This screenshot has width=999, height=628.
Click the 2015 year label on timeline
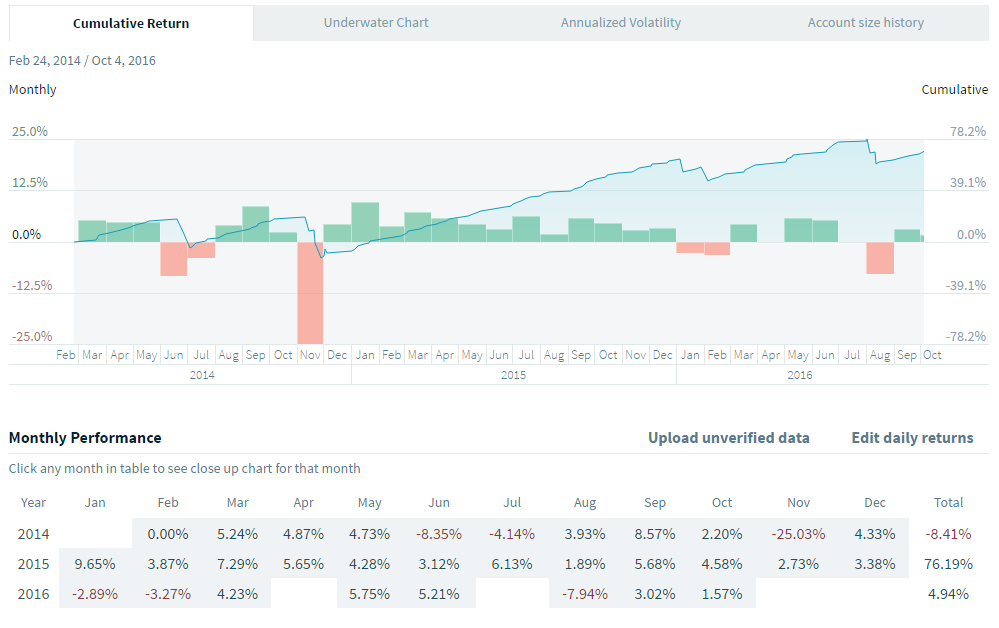(513, 375)
